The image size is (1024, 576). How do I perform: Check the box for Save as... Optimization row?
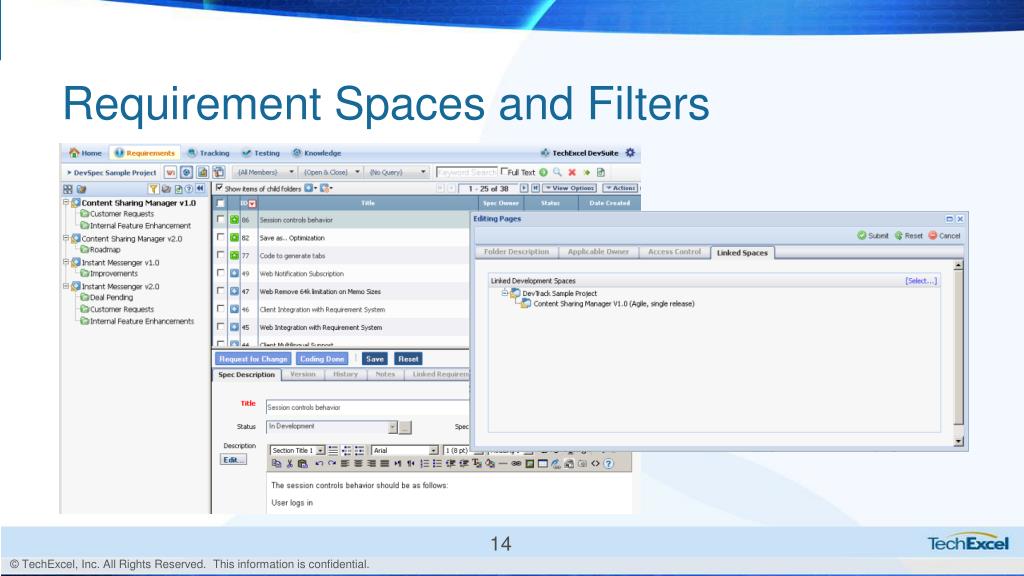pyautogui.click(x=221, y=237)
